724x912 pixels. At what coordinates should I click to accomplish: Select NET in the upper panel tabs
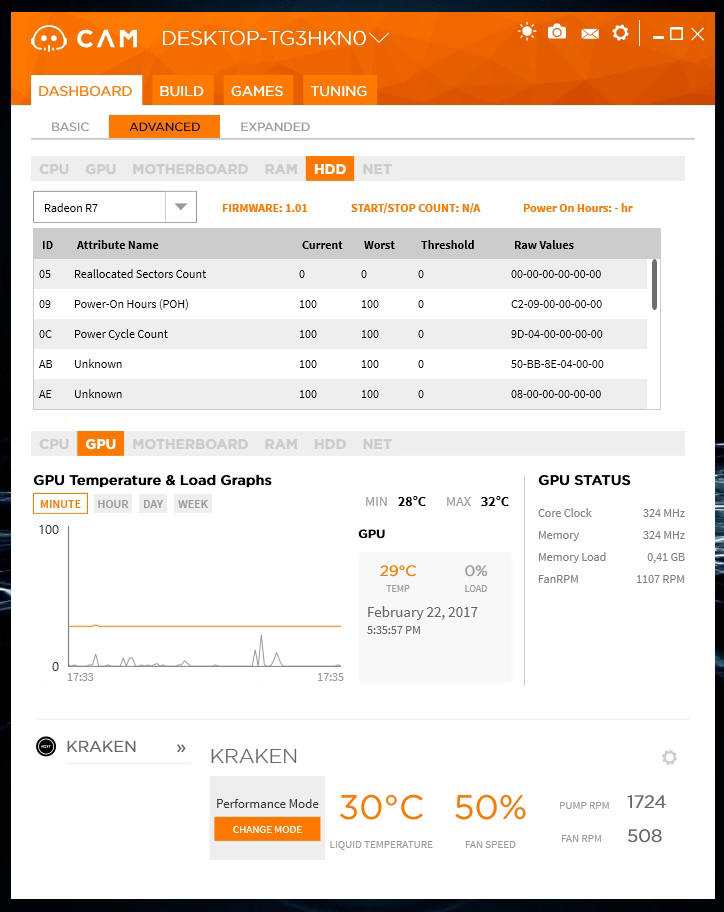[x=377, y=169]
